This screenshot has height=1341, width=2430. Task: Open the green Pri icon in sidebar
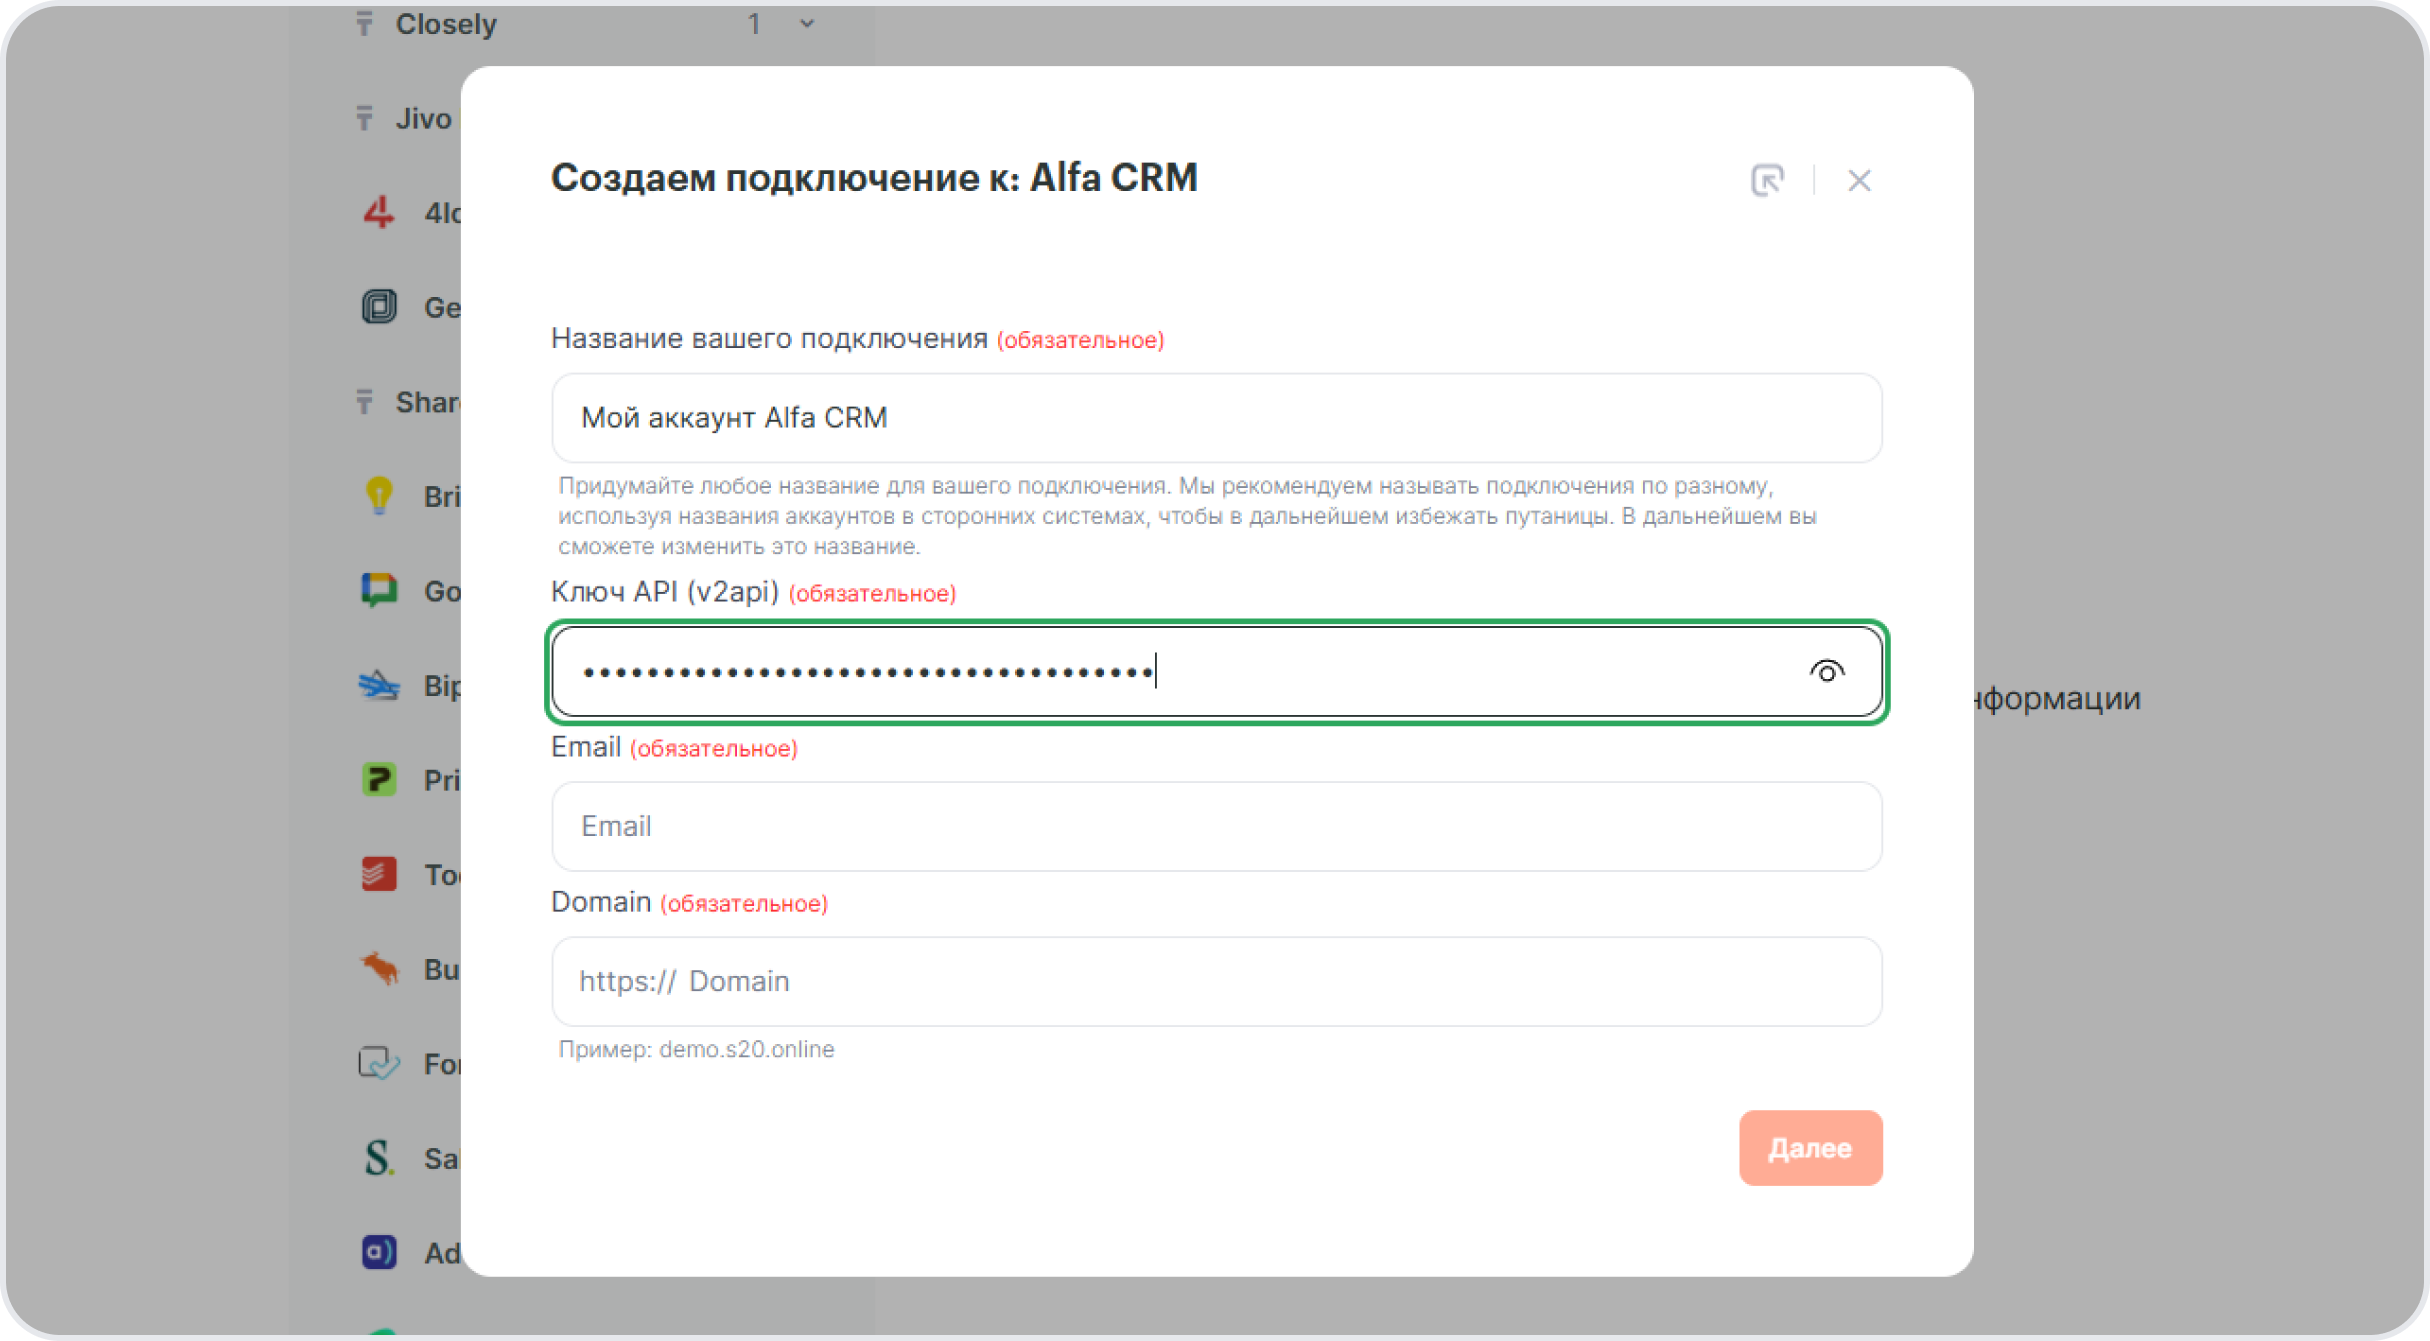(378, 779)
